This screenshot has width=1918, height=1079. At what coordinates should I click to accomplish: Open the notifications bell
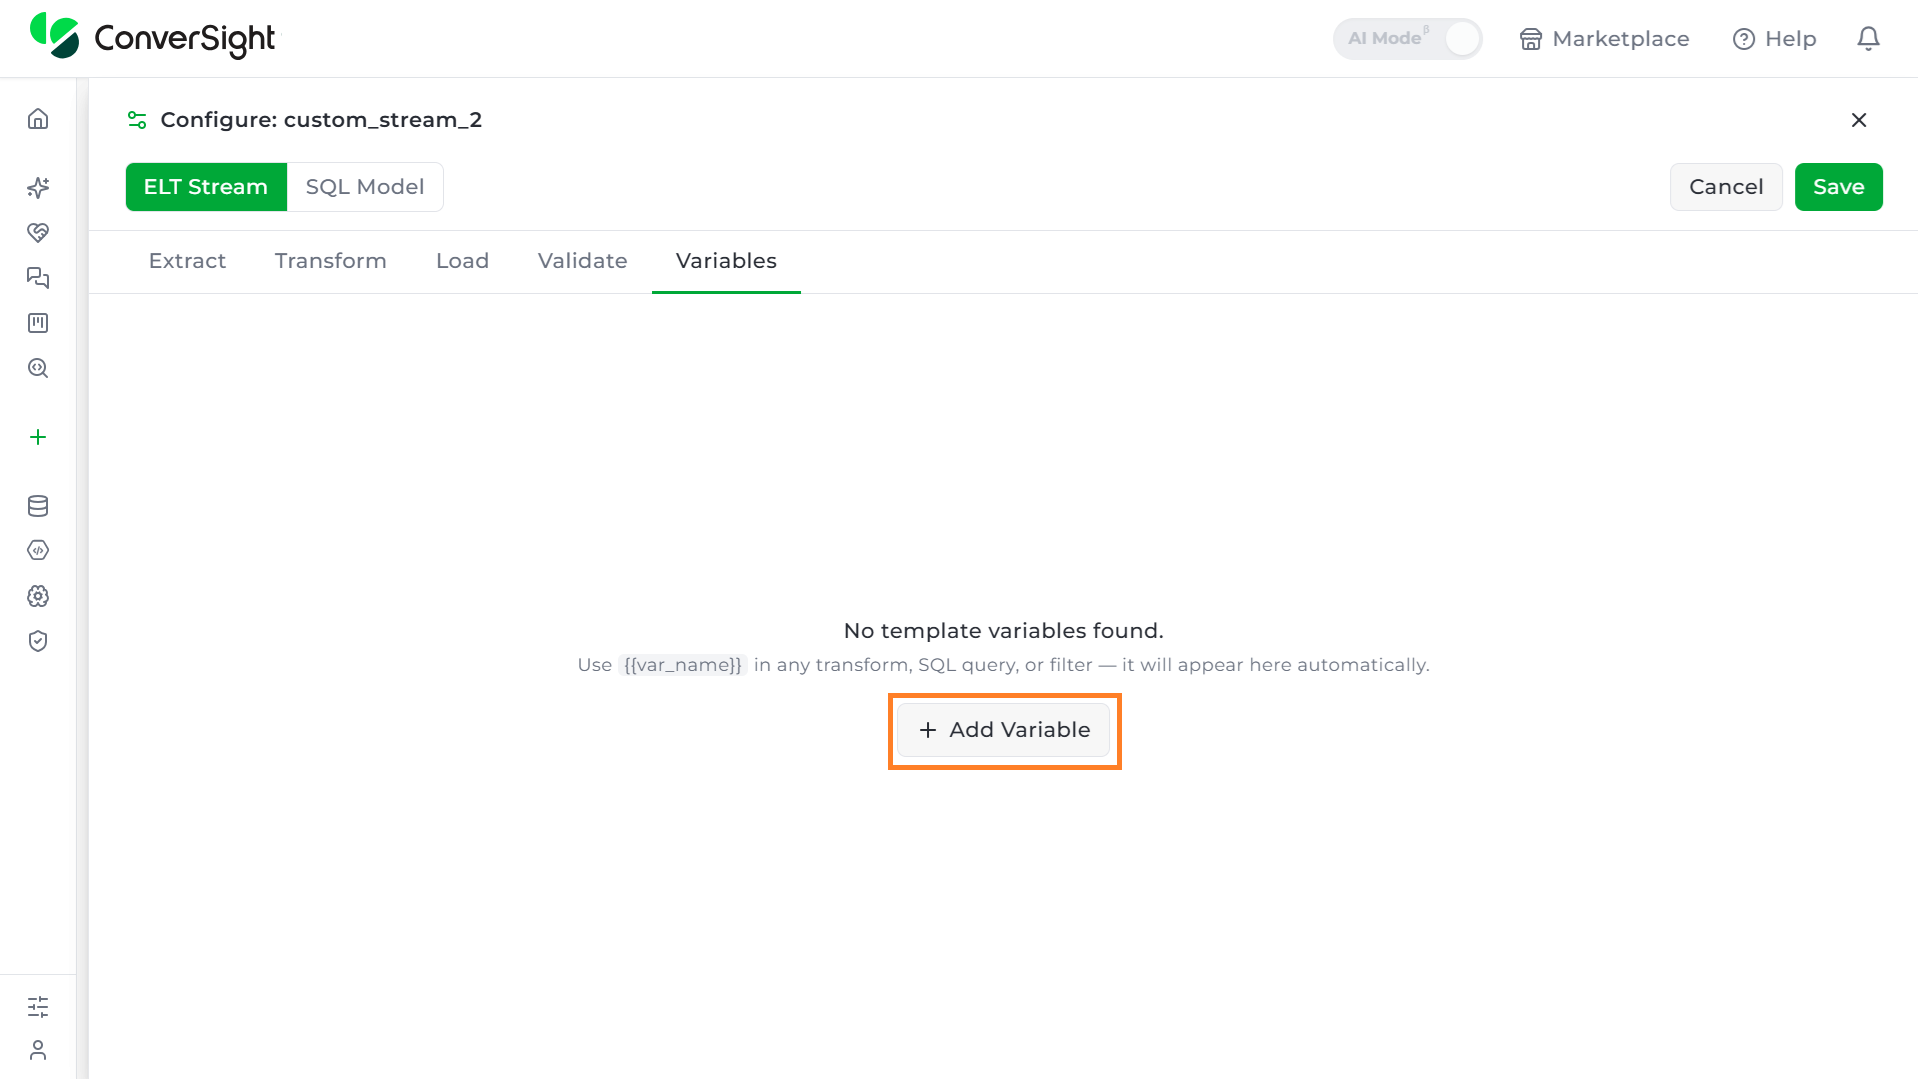pos(1868,39)
